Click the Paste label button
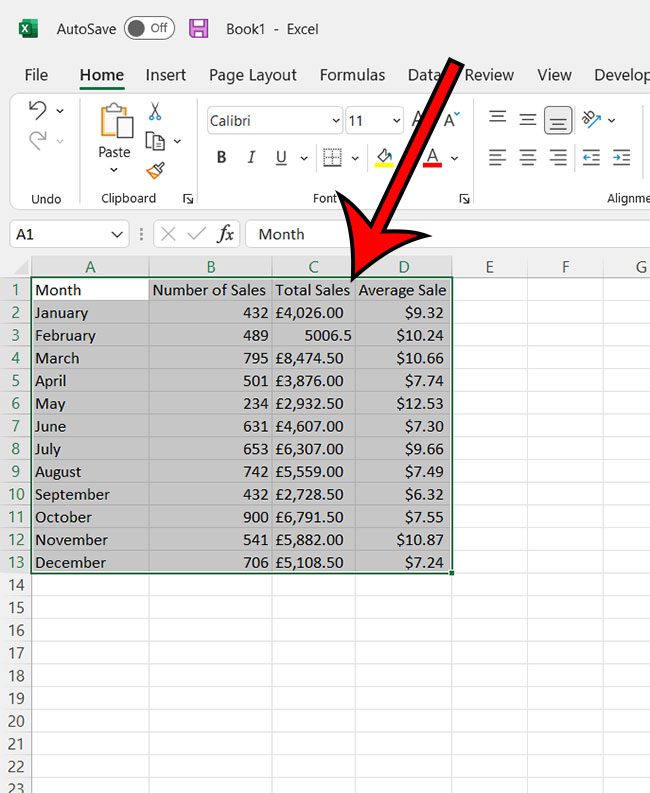 tap(114, 153)
